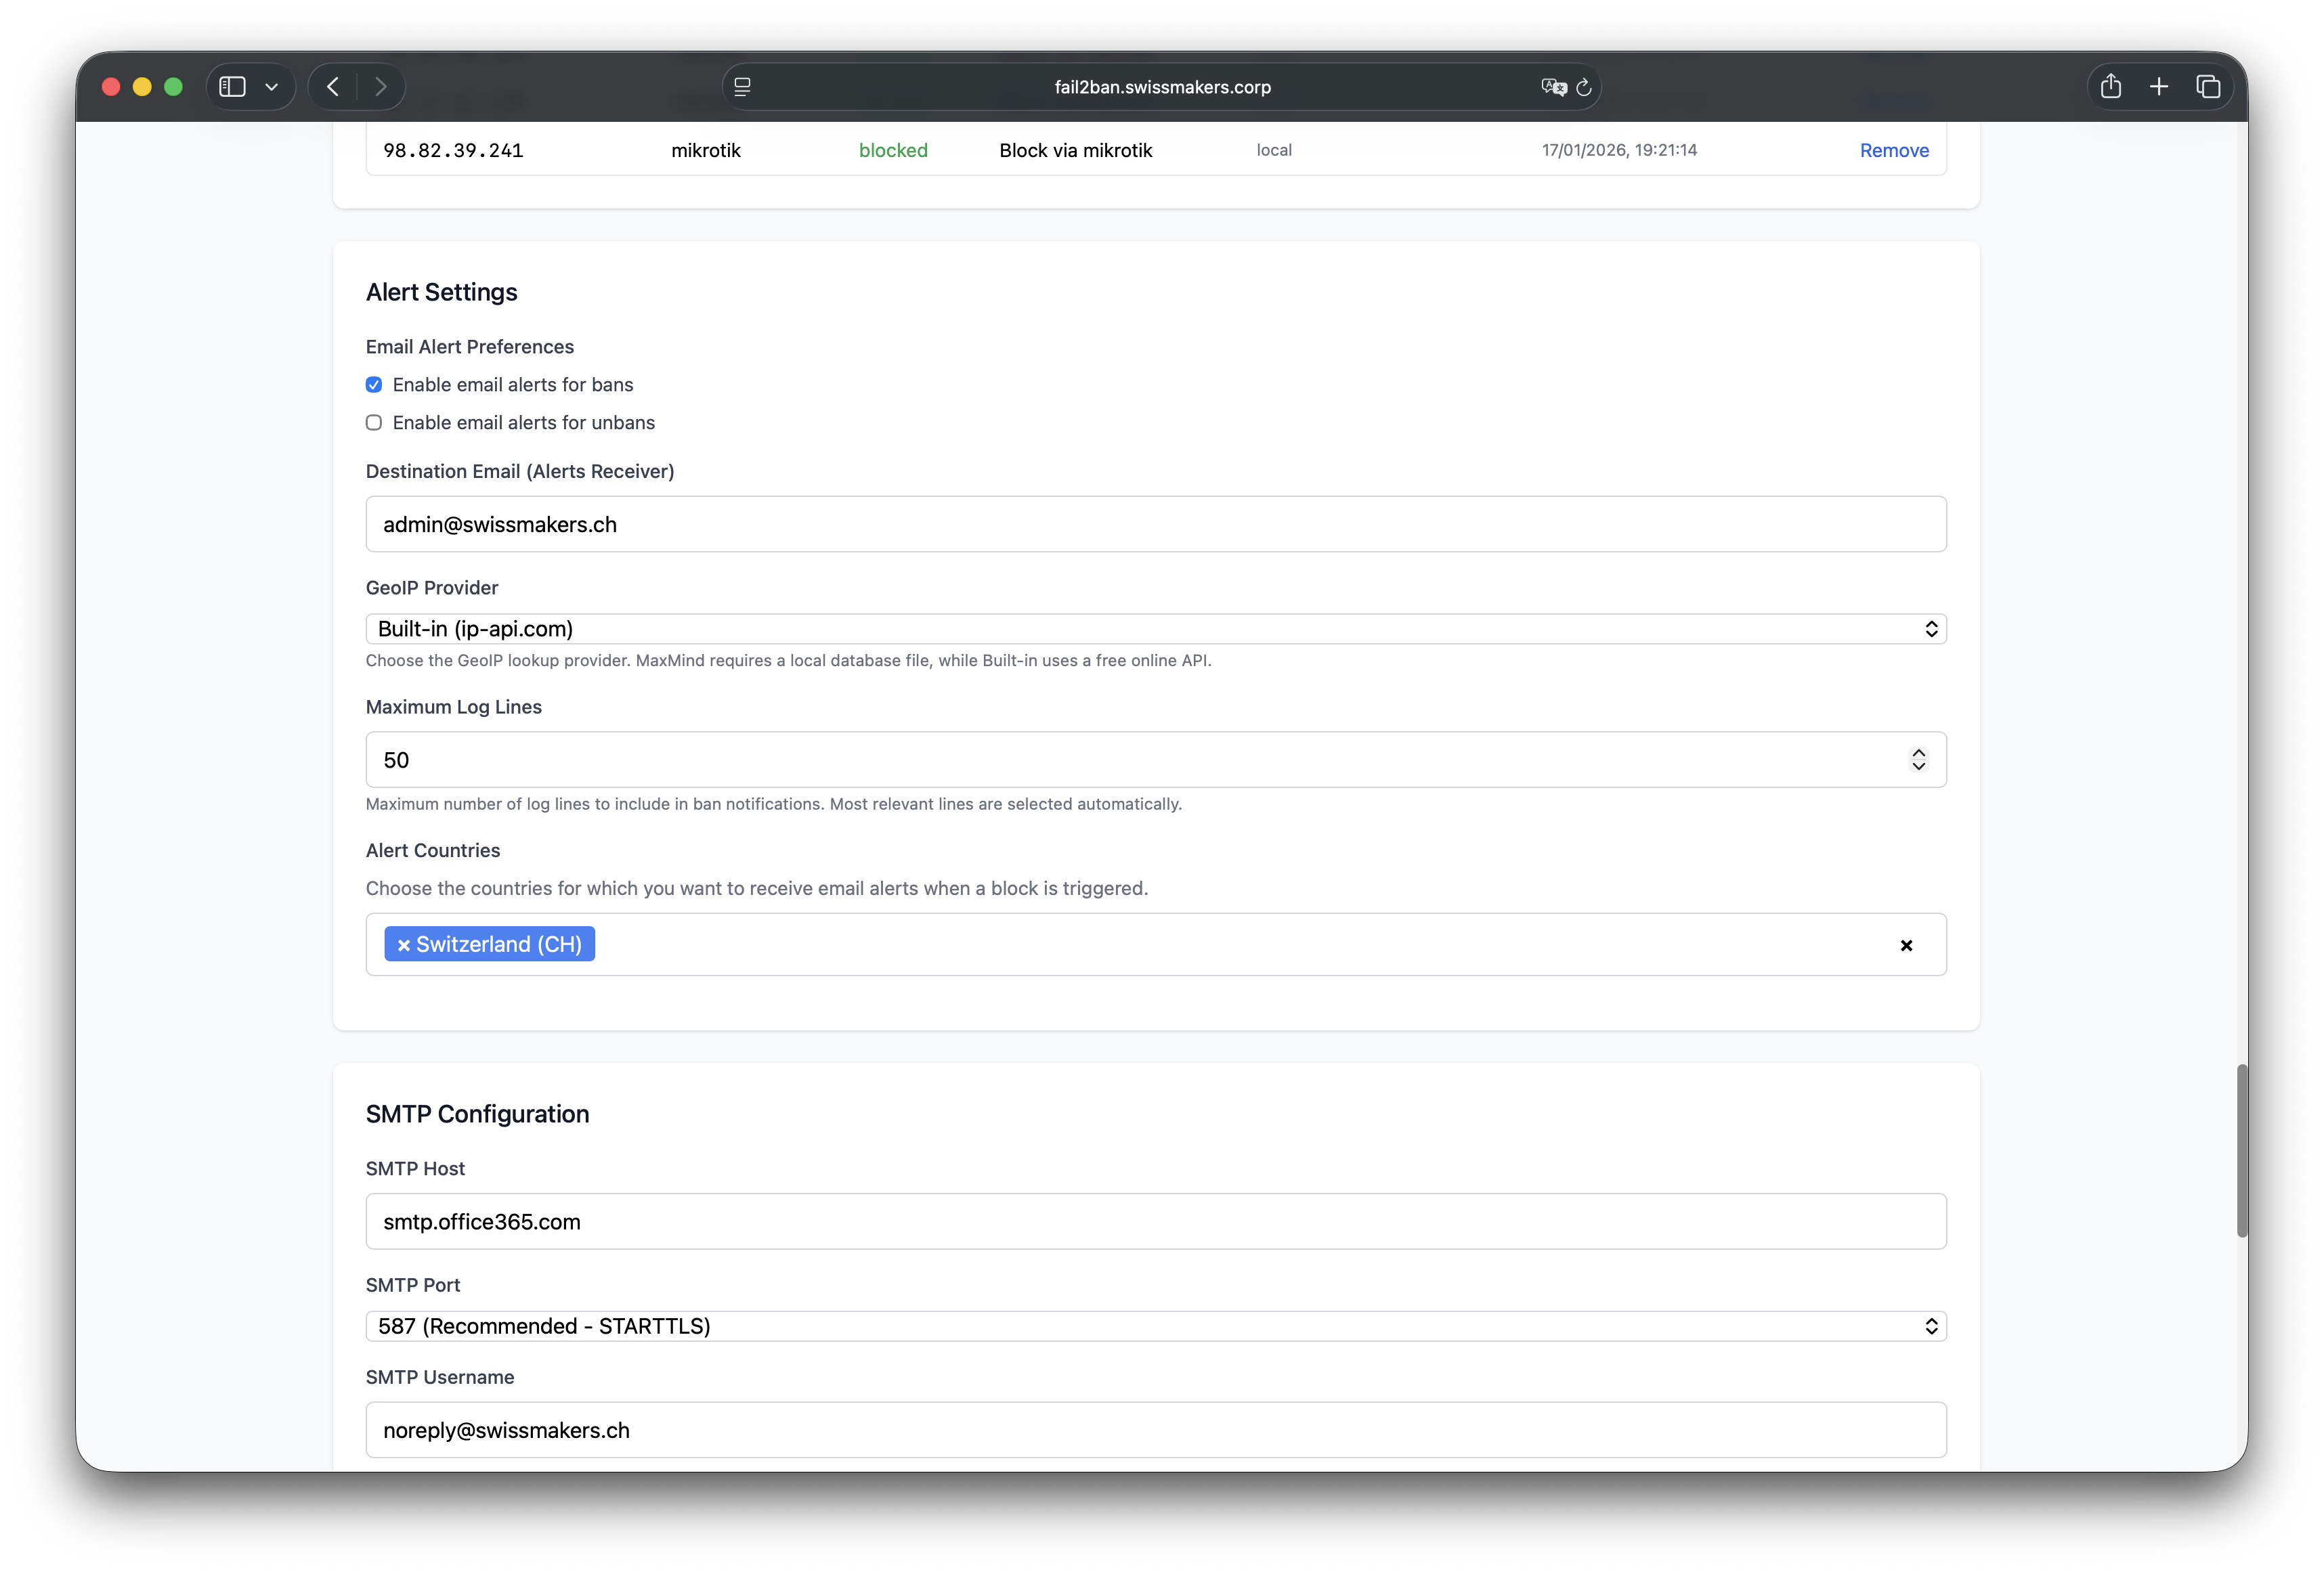Open the page reader icon in address bar
This screenshot has height=1572, width=2324.
[x=742, y=87]
